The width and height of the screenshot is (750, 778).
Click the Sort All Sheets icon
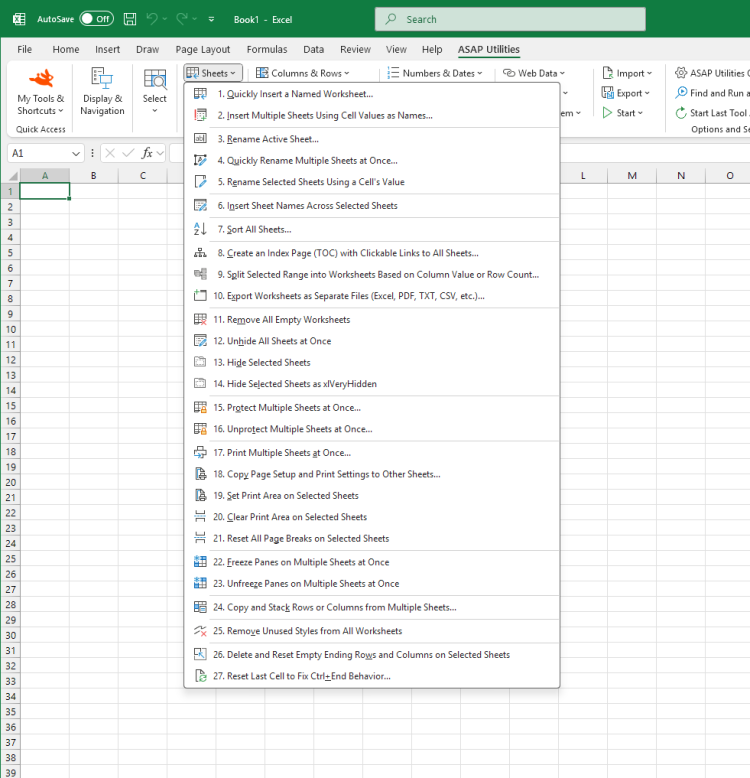(x=200, y=229)
